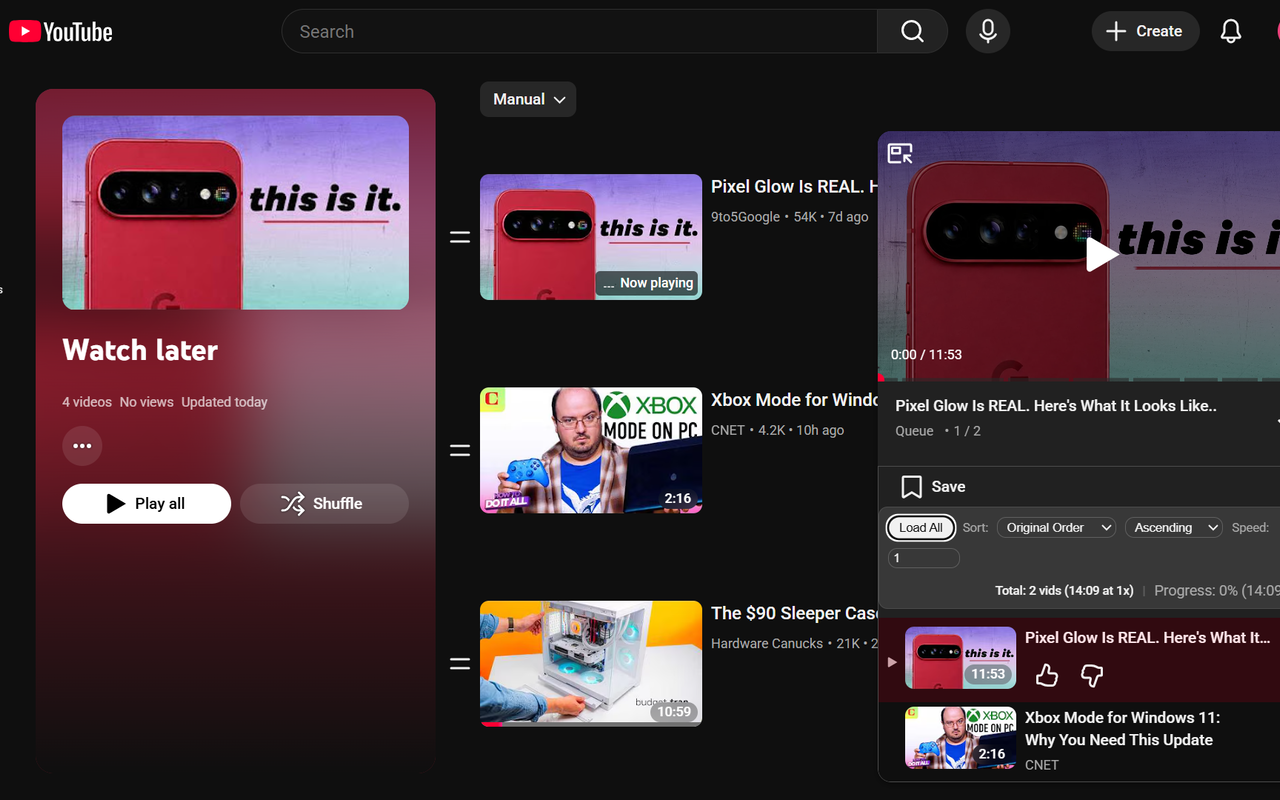This screenshot has height=800, width=1280.
Task: Click the Total: 2 vids text
Action: (x=1064, y=591)
